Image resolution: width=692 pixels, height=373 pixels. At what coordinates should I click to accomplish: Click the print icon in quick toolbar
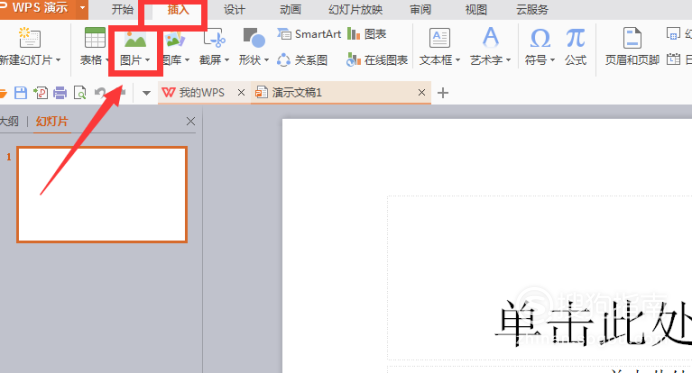[60, 93]
